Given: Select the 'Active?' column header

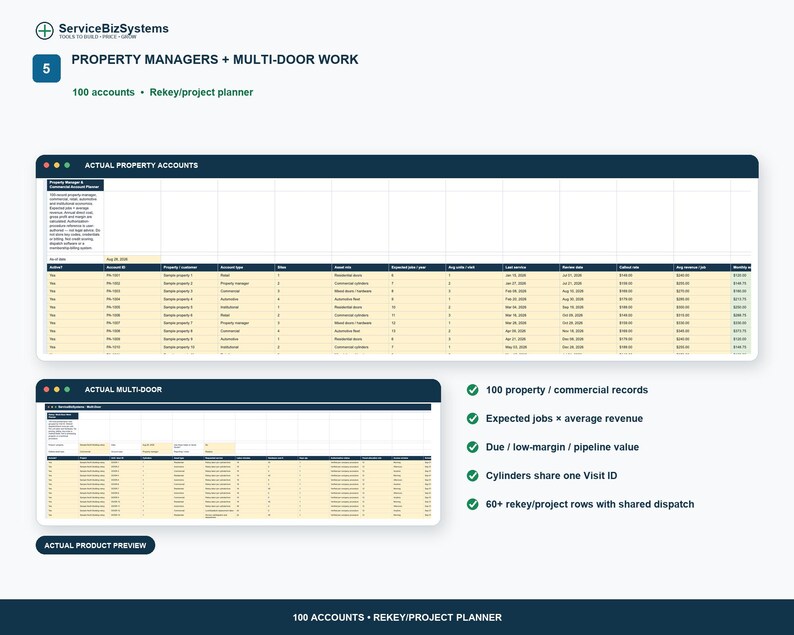Looking at the screenshot, I should click(75, 267).
